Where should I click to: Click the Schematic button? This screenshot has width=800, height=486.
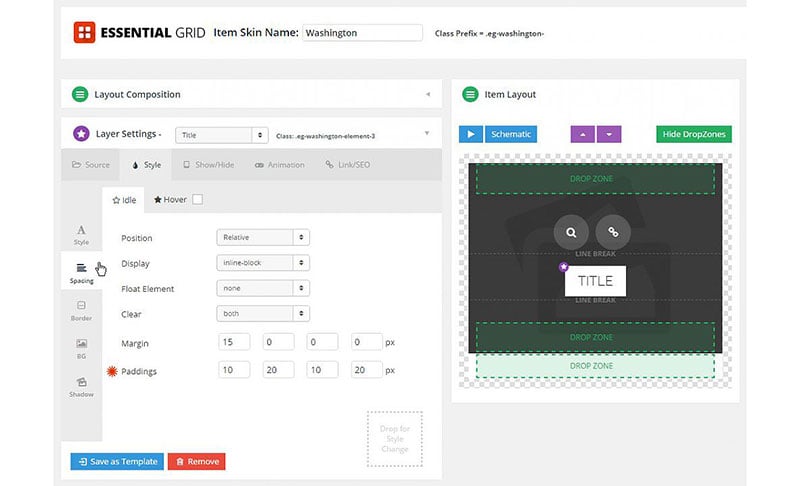tap(511, 134)
